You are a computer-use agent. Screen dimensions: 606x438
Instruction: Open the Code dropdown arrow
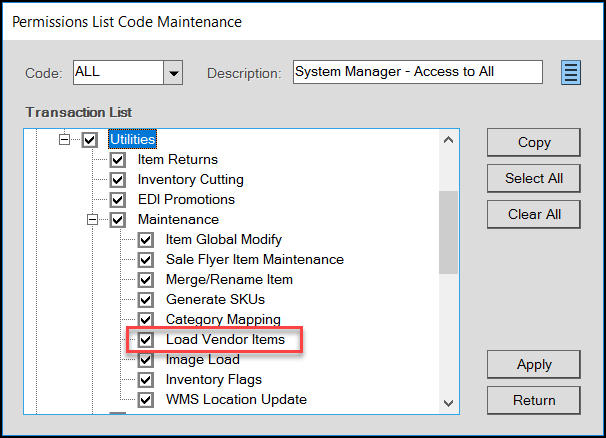coord(173,72)
